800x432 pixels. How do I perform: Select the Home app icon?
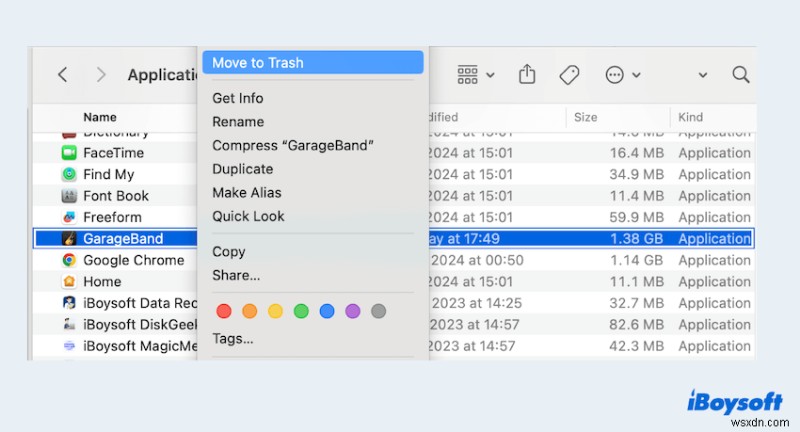click(x=69, y=281)
